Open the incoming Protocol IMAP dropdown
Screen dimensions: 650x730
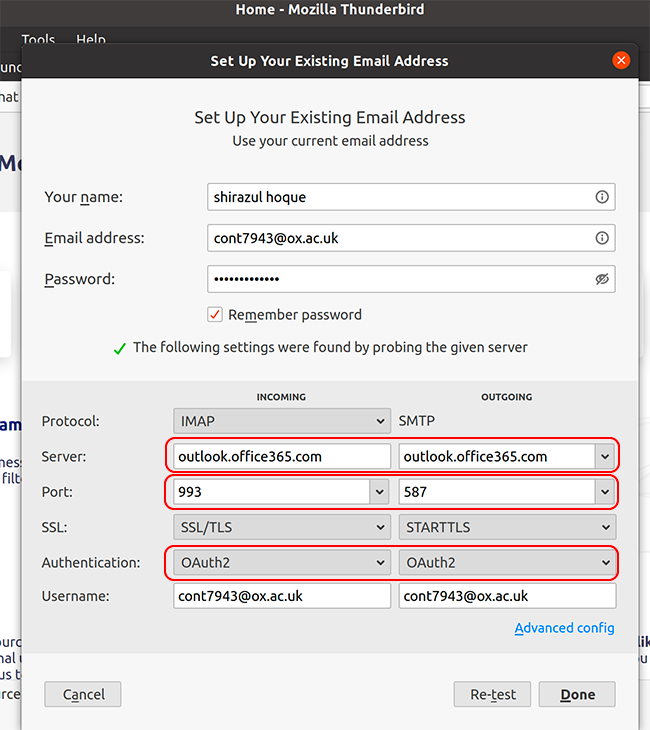coord(281,421)
